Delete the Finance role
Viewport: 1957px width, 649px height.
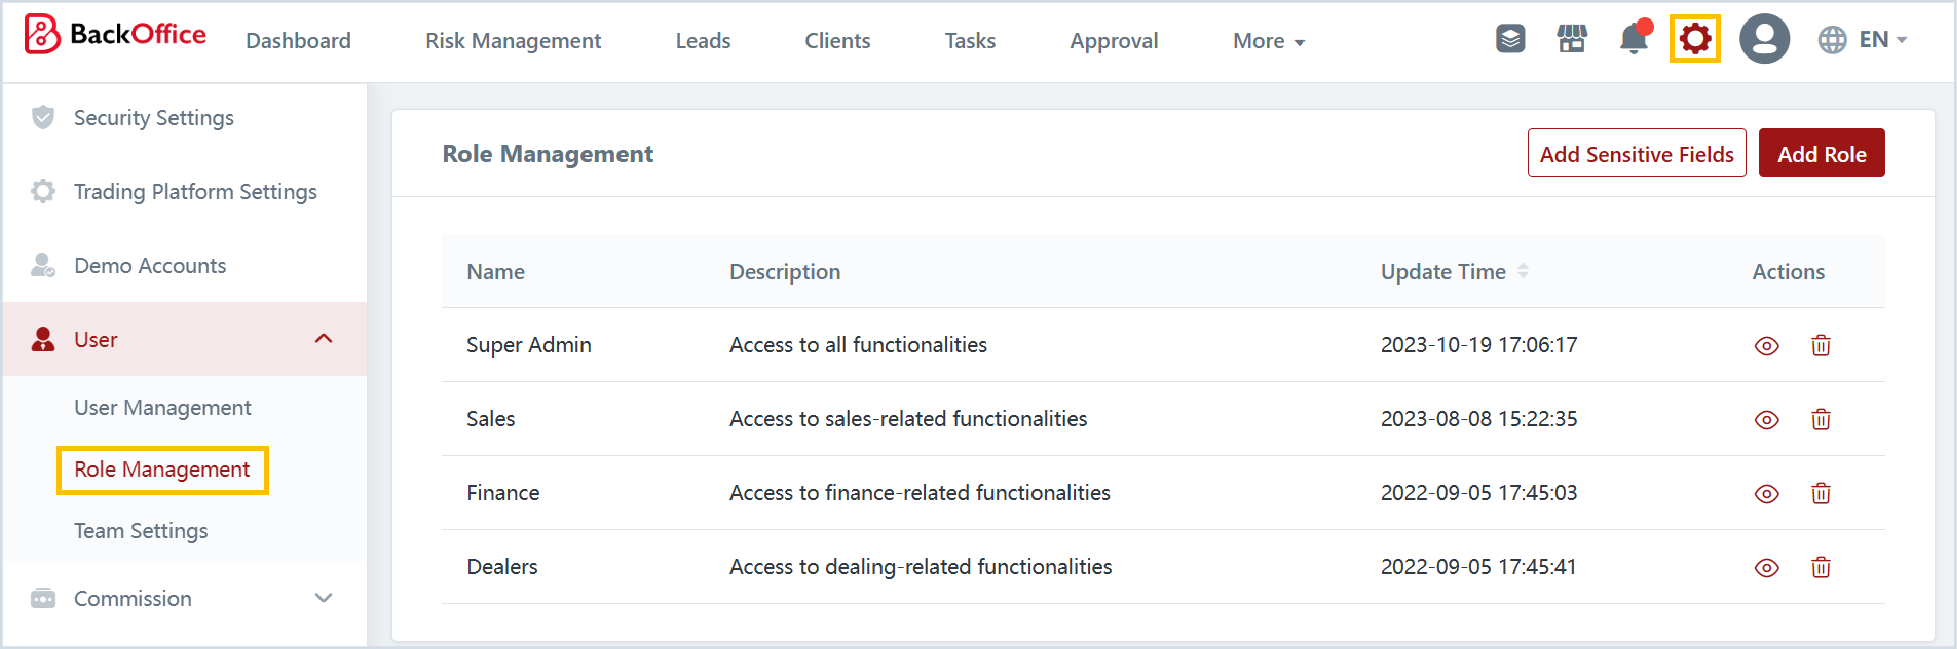click(x=1820, y=493)
